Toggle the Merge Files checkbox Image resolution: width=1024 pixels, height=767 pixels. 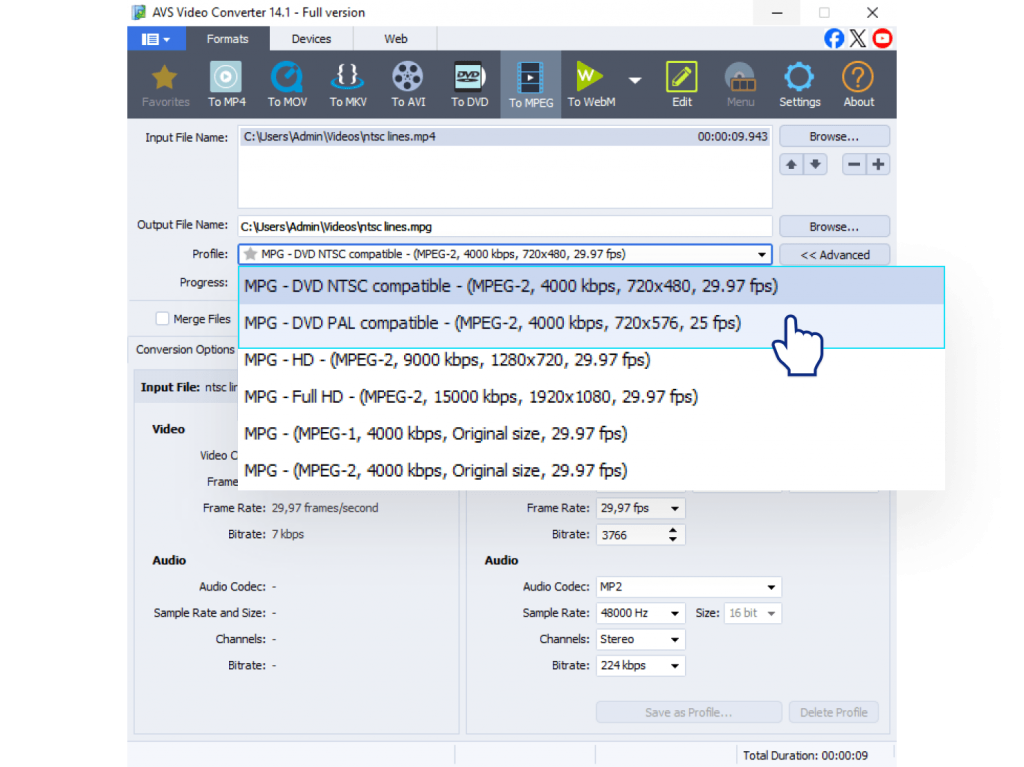[x=163, y=319]
